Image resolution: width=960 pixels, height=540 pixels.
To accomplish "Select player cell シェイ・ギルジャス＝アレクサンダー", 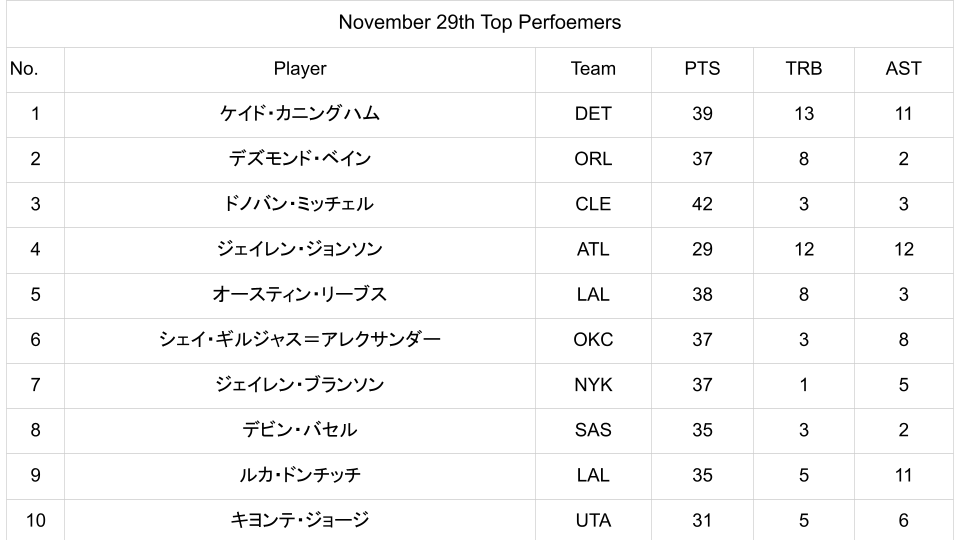I will (300, 340).
